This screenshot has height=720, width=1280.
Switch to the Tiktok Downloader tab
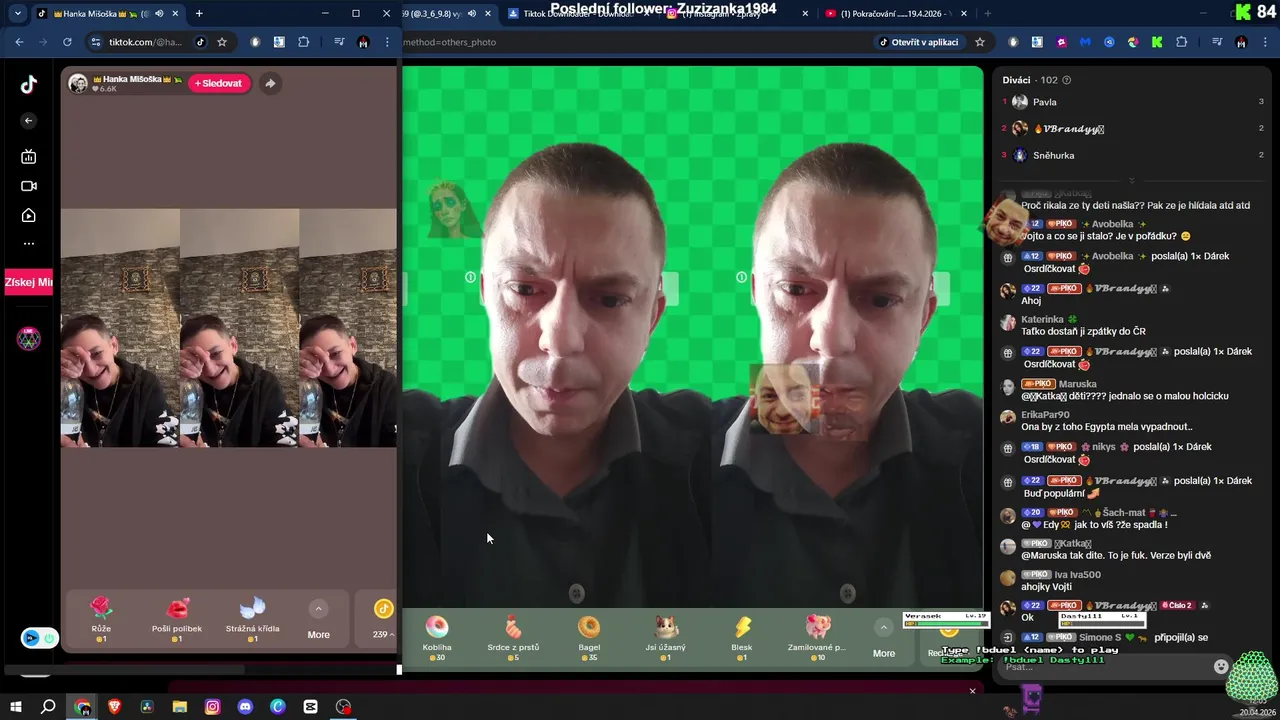[x=575, y=14]
